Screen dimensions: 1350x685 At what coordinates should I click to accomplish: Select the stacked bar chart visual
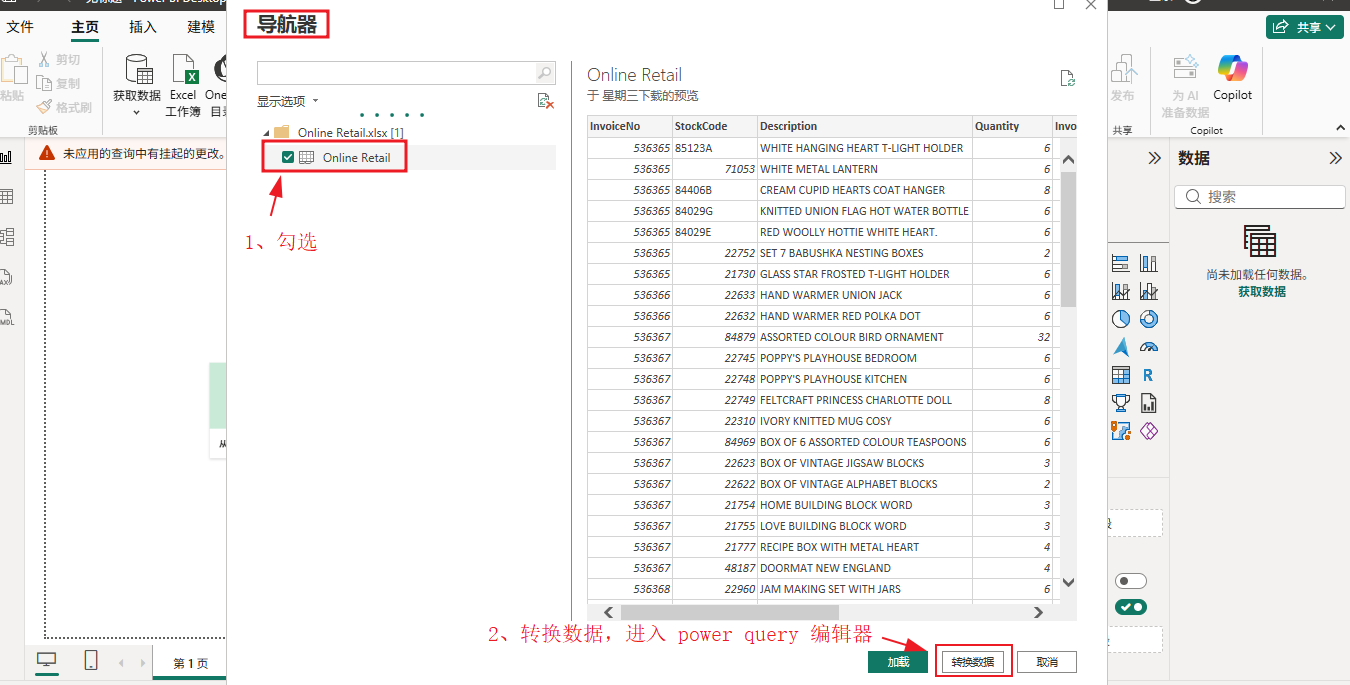1121,263
